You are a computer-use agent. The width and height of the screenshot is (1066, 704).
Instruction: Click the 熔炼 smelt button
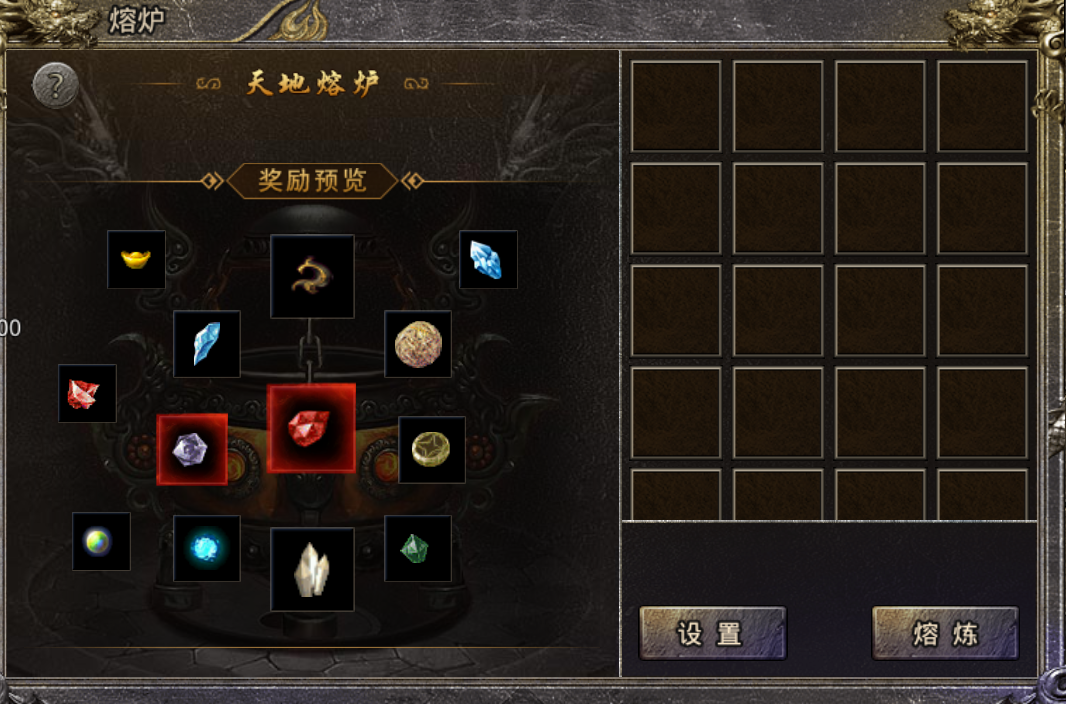pos(946,633)
